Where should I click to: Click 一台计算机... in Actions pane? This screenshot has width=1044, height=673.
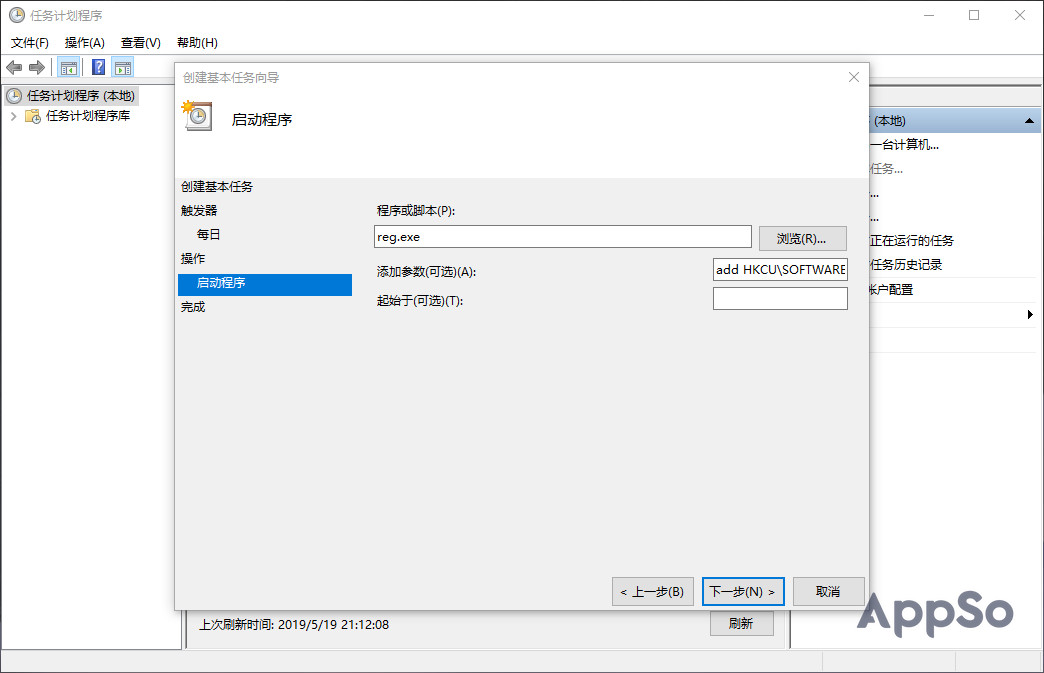(x=904, y=145)
